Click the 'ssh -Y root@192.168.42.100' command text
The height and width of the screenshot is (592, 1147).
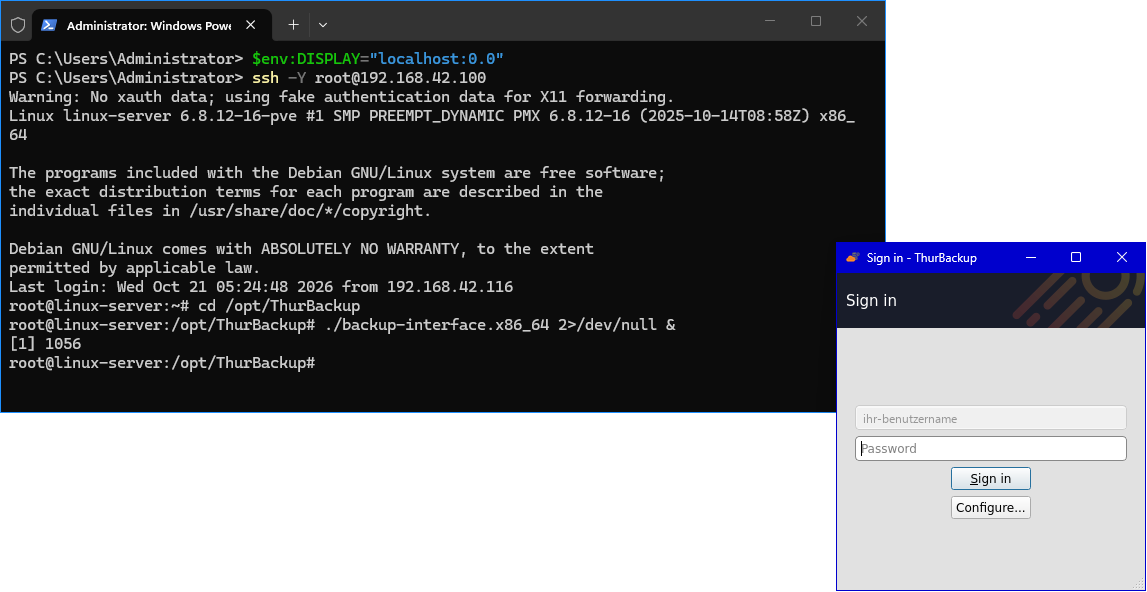(369, 78)
